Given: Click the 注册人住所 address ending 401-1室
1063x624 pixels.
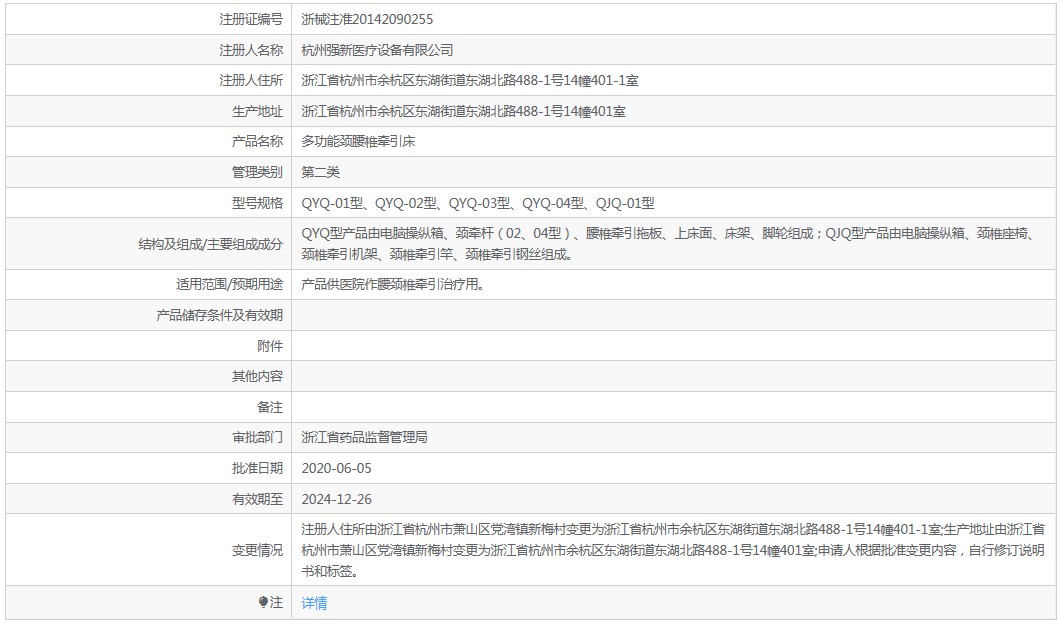Looking at the screenshot, I should (470, 81).
